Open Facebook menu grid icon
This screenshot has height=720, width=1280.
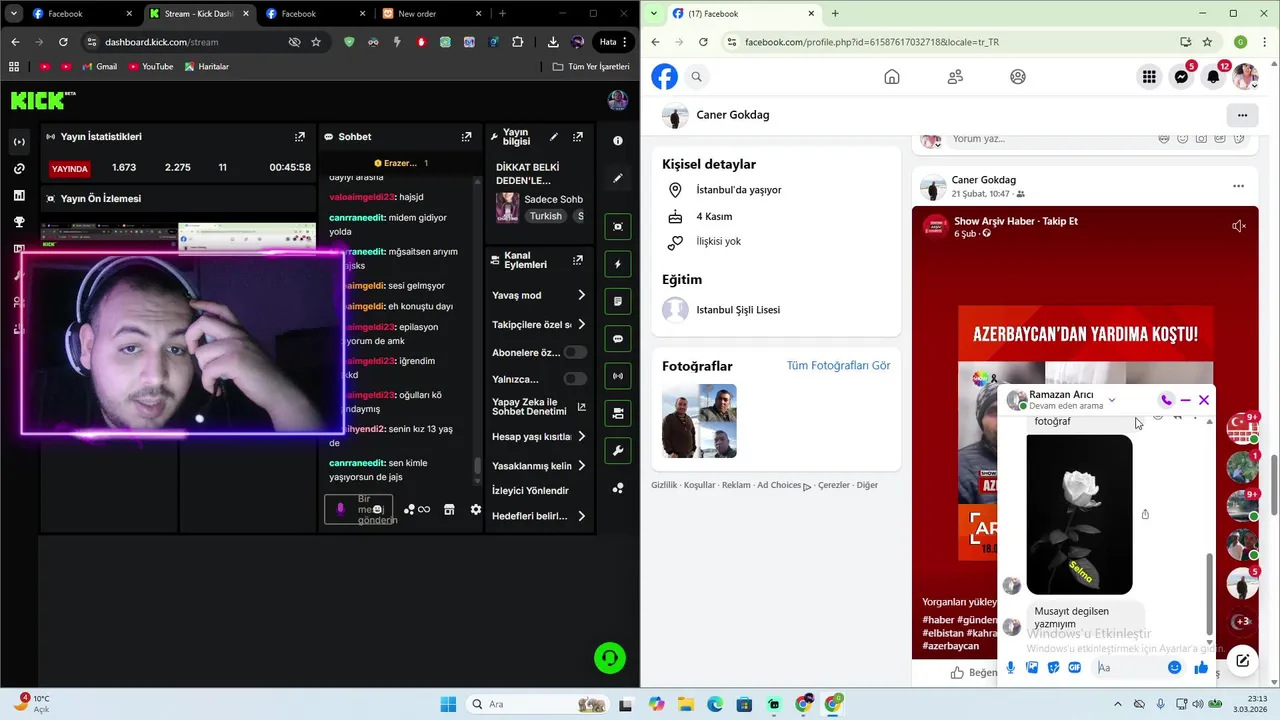(x=1149, y=77)
